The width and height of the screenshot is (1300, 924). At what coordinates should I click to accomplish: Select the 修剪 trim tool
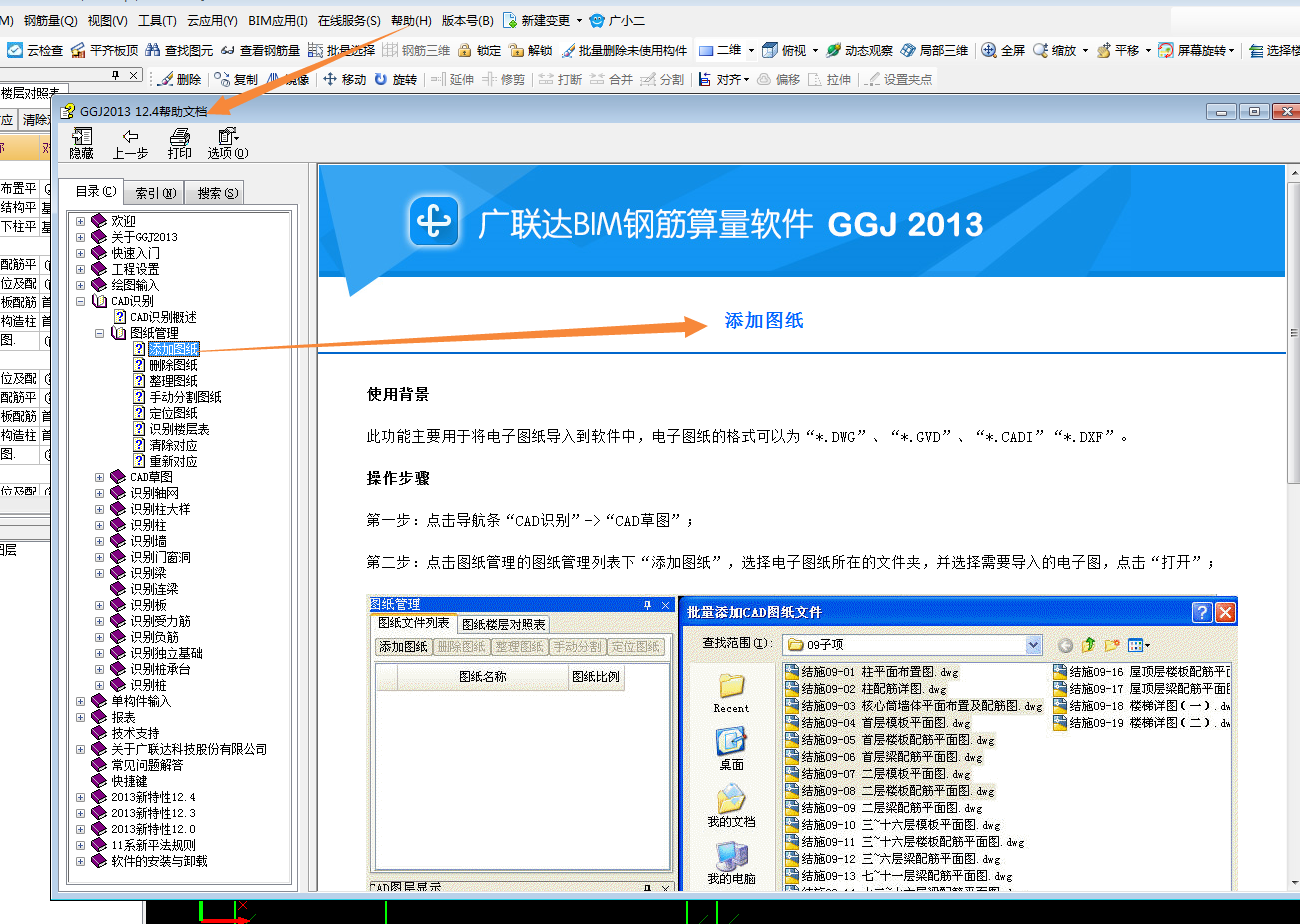coord(503,79)
